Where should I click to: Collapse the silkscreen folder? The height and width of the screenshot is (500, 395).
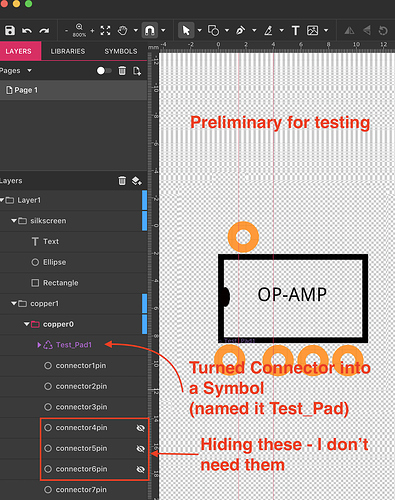click(x=14, y=221)
